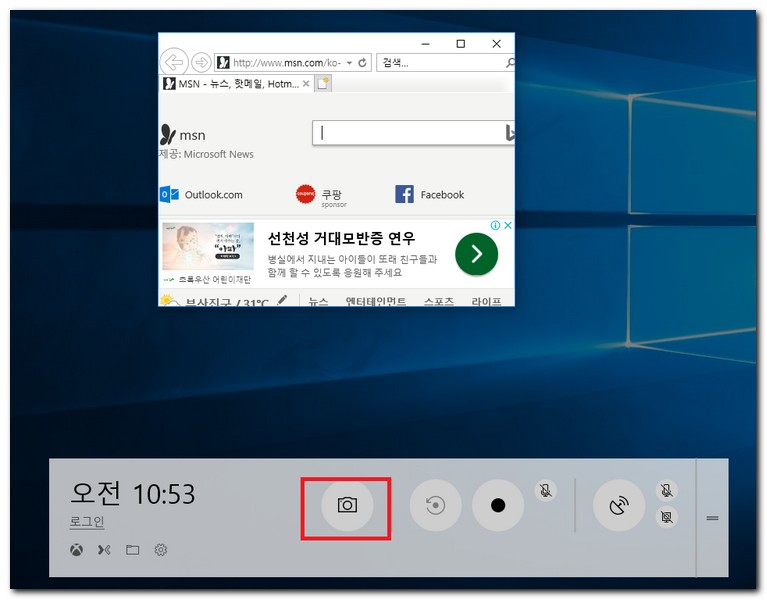
Task: Toggle microphone while recording
Action: [x=546, y=490]
